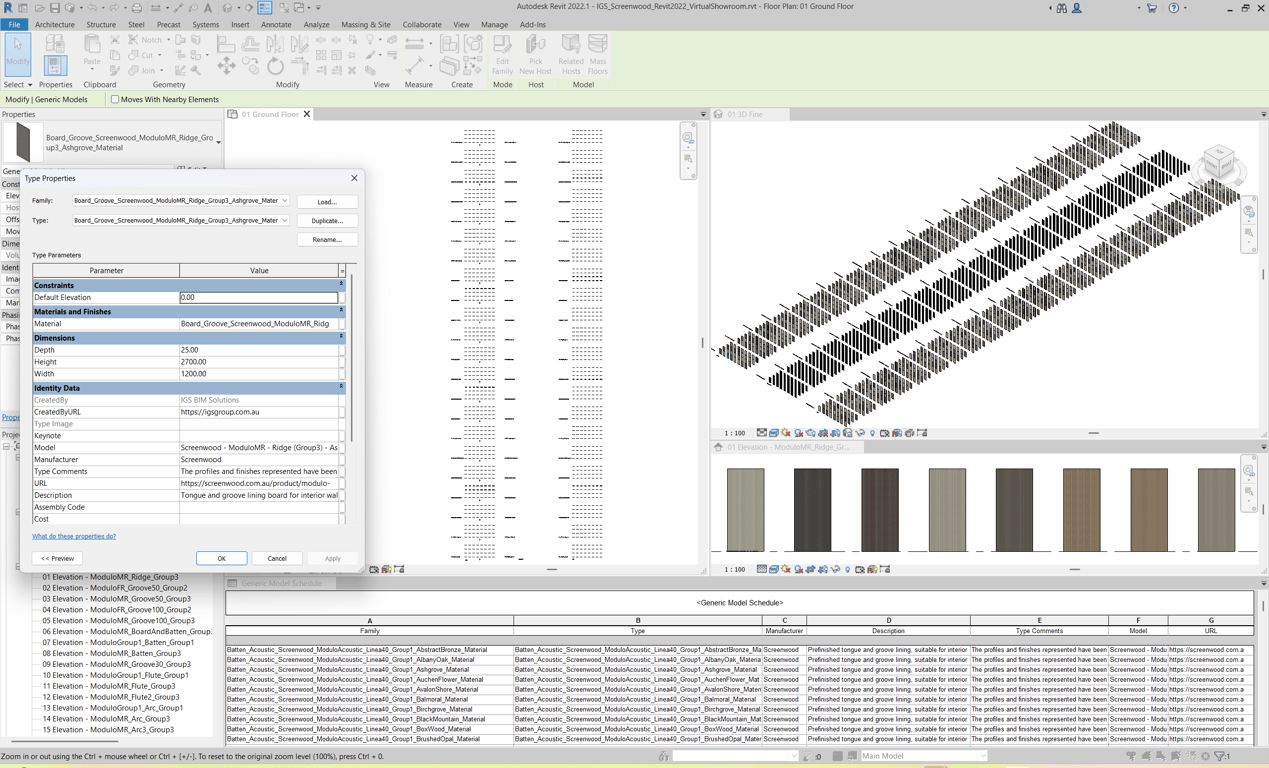Open the Annotate ribbon tab
This screenshot has width=1269, height=768.
(275, 25)
